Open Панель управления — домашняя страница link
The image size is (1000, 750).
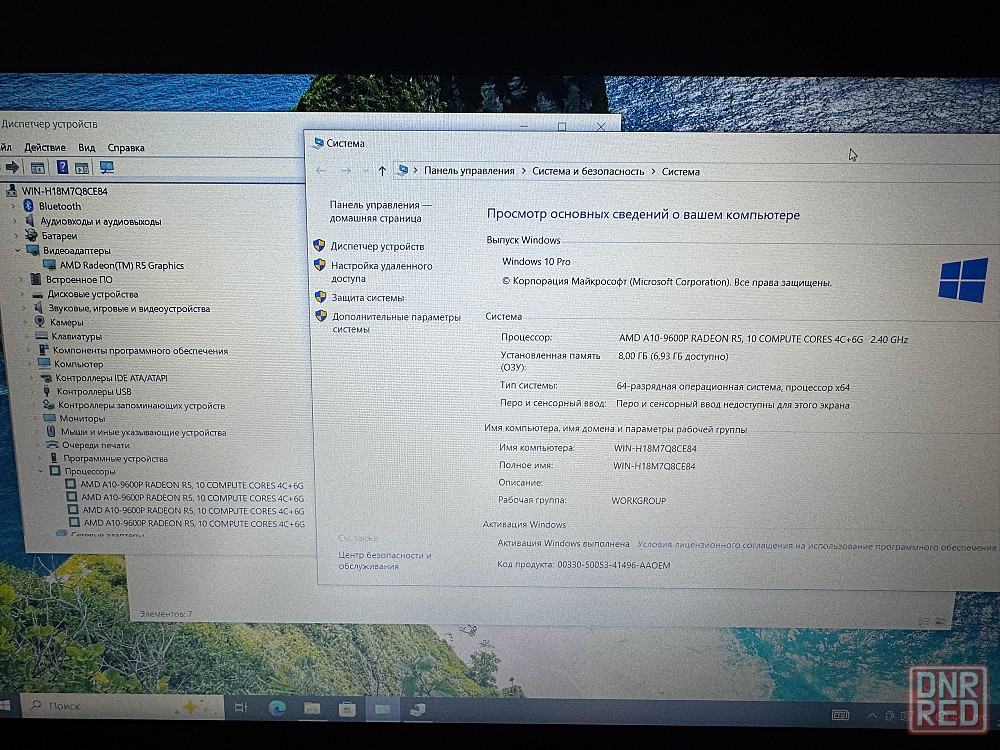[381, 211]
